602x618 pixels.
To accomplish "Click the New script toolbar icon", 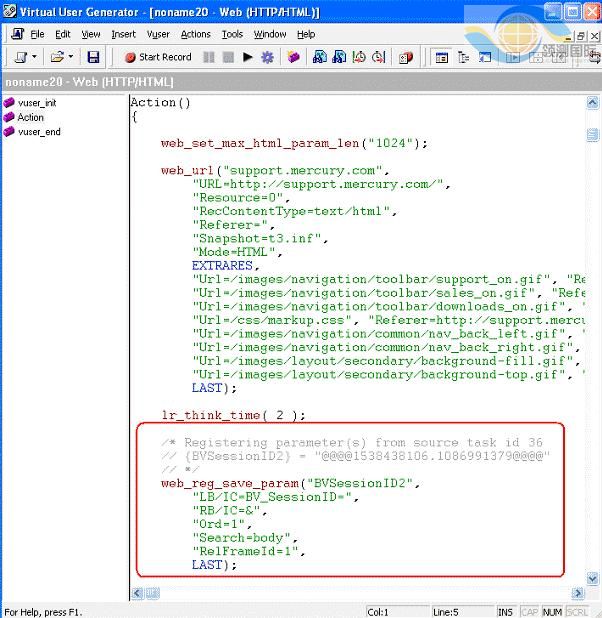I will (x=20, y=58).
